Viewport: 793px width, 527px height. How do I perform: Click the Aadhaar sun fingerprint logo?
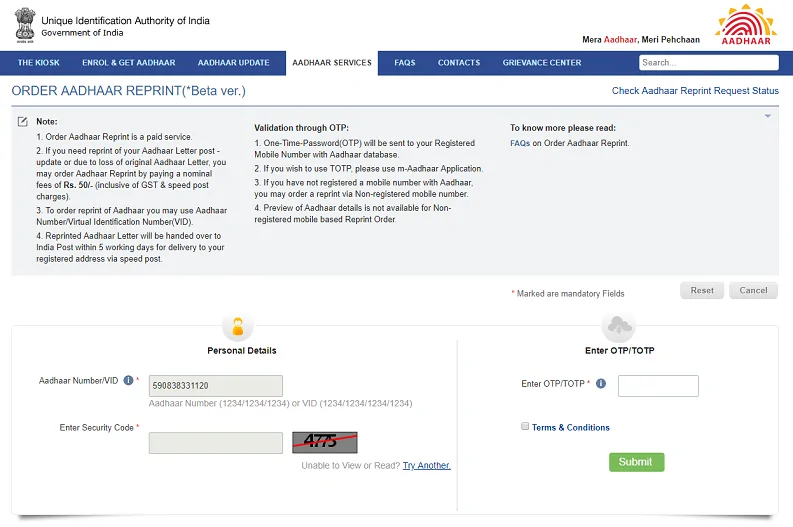pyautogui.click(x=745, y=24)
